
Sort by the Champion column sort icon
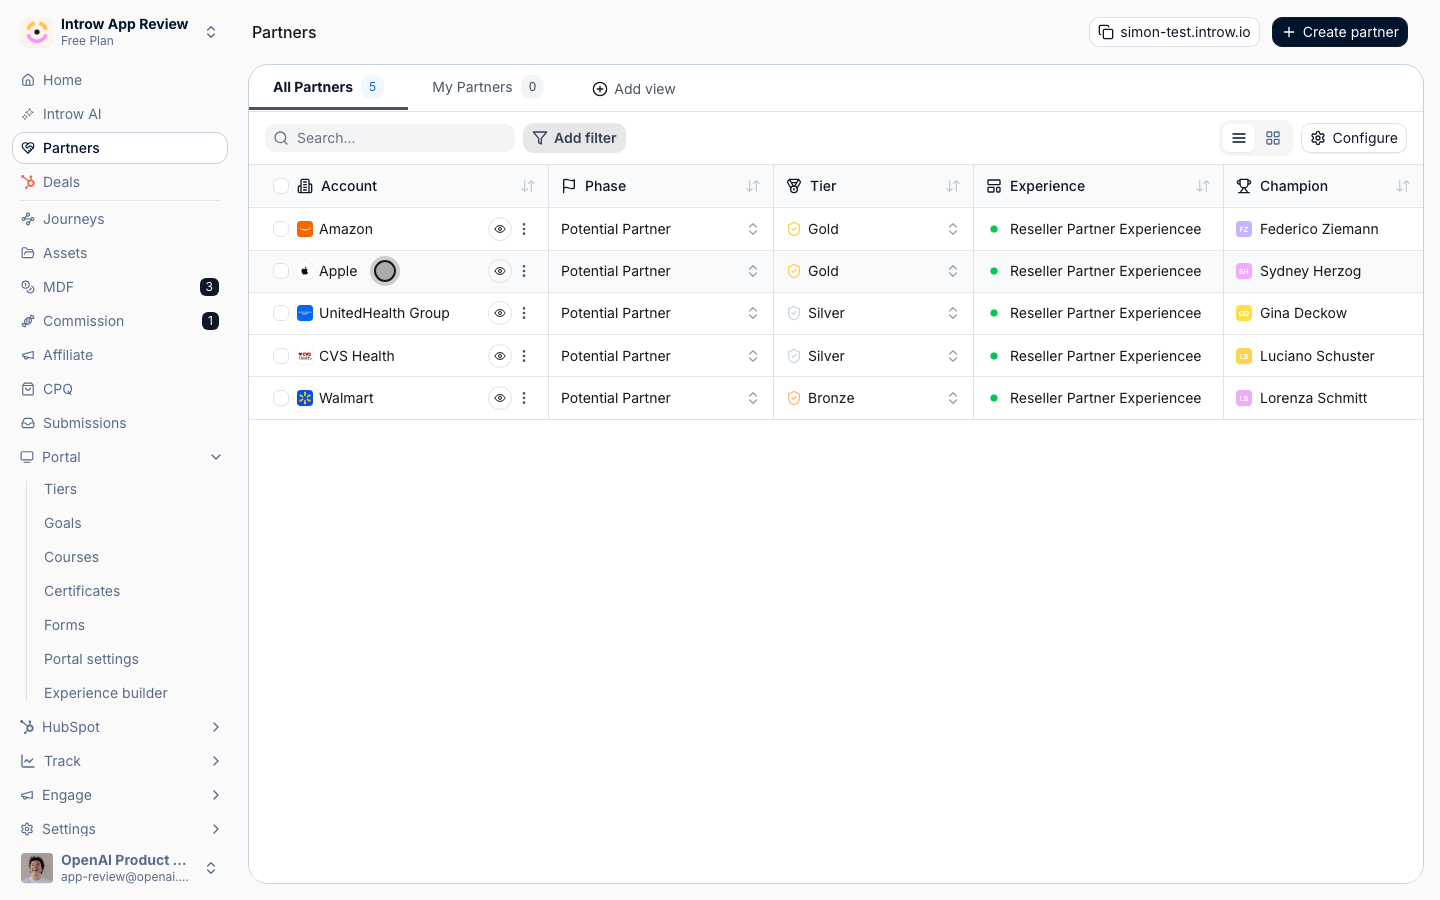pyautogui.click(x=1403, y=186)
